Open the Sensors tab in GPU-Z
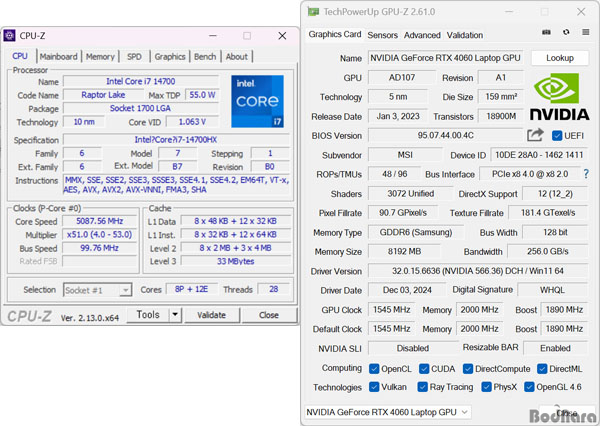 click(383, 35)
